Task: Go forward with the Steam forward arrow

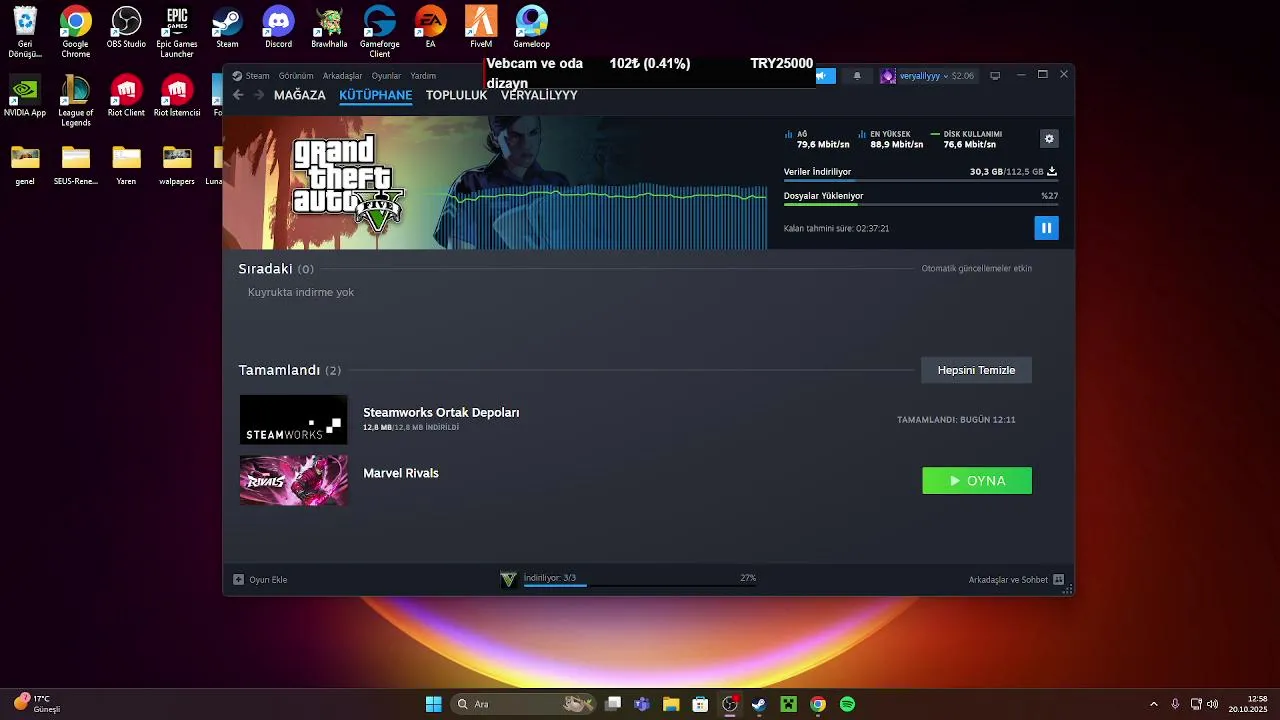Action: click(x=258, y=95)
